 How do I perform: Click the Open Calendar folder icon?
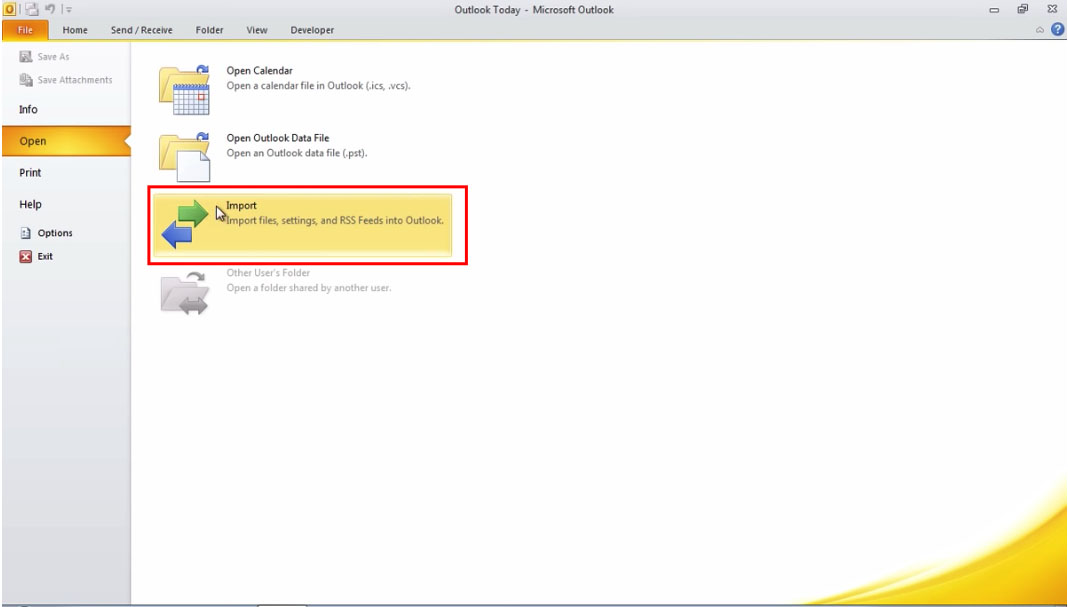click(x=185, y=91)
